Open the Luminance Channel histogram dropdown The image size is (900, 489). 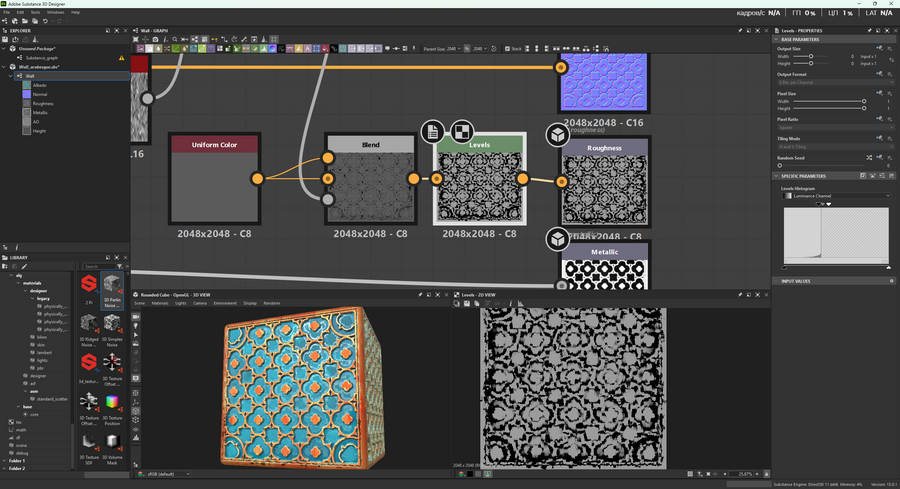(x=836, y=196)
